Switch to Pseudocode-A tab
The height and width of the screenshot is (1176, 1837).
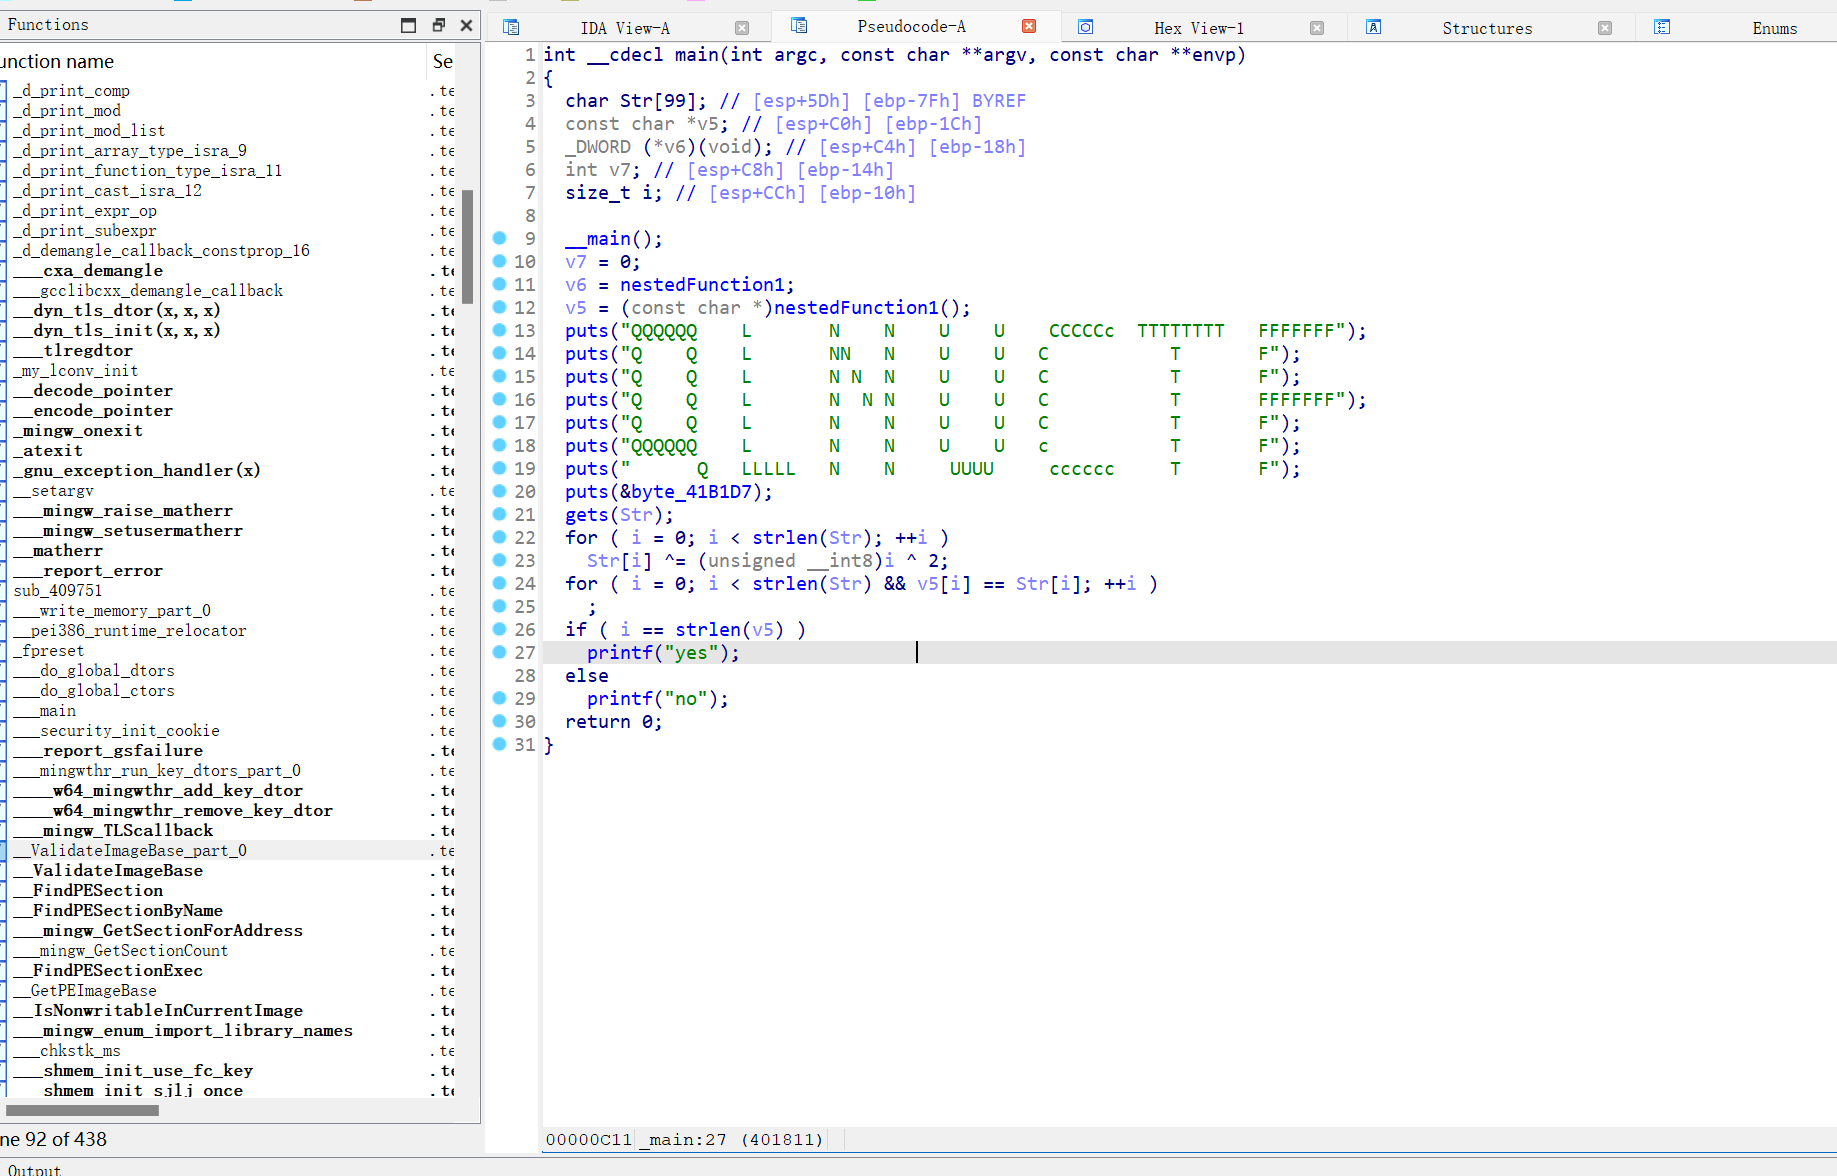(x=911, y=26)
